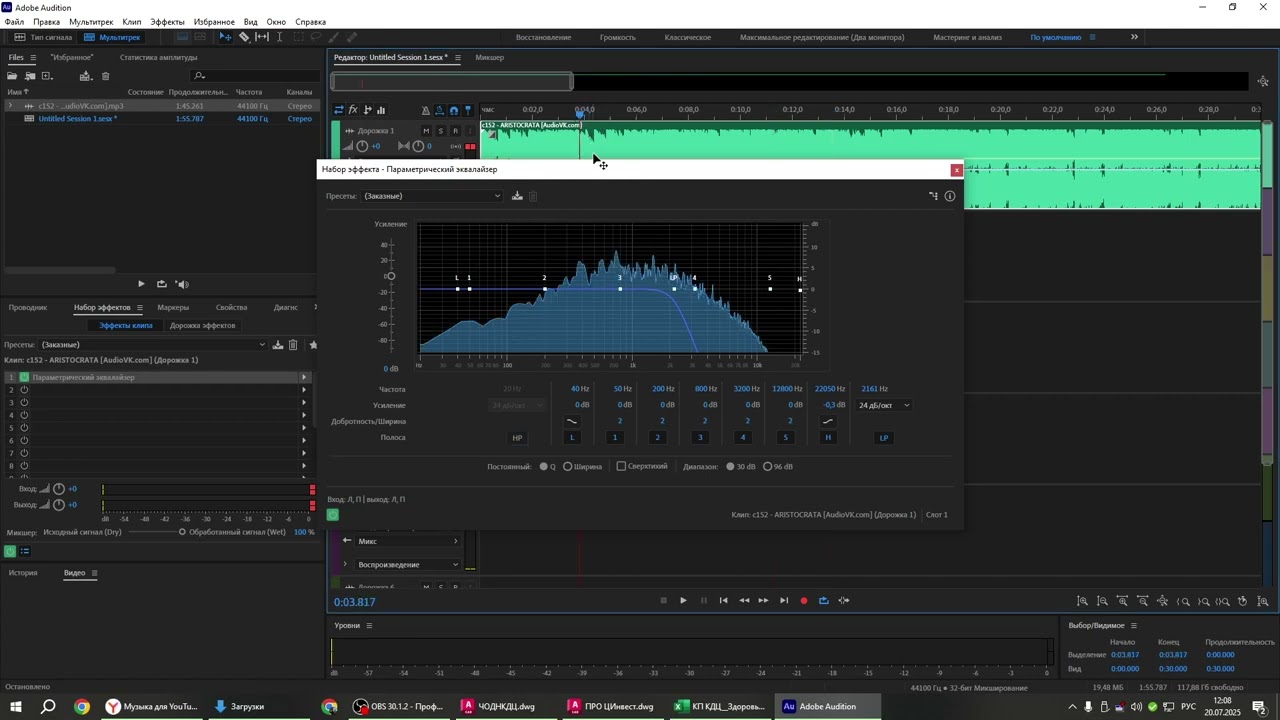This screenshot has height=720, width=1280.
Task: Open the Эффекты menu
Action: tap(167, 21)
